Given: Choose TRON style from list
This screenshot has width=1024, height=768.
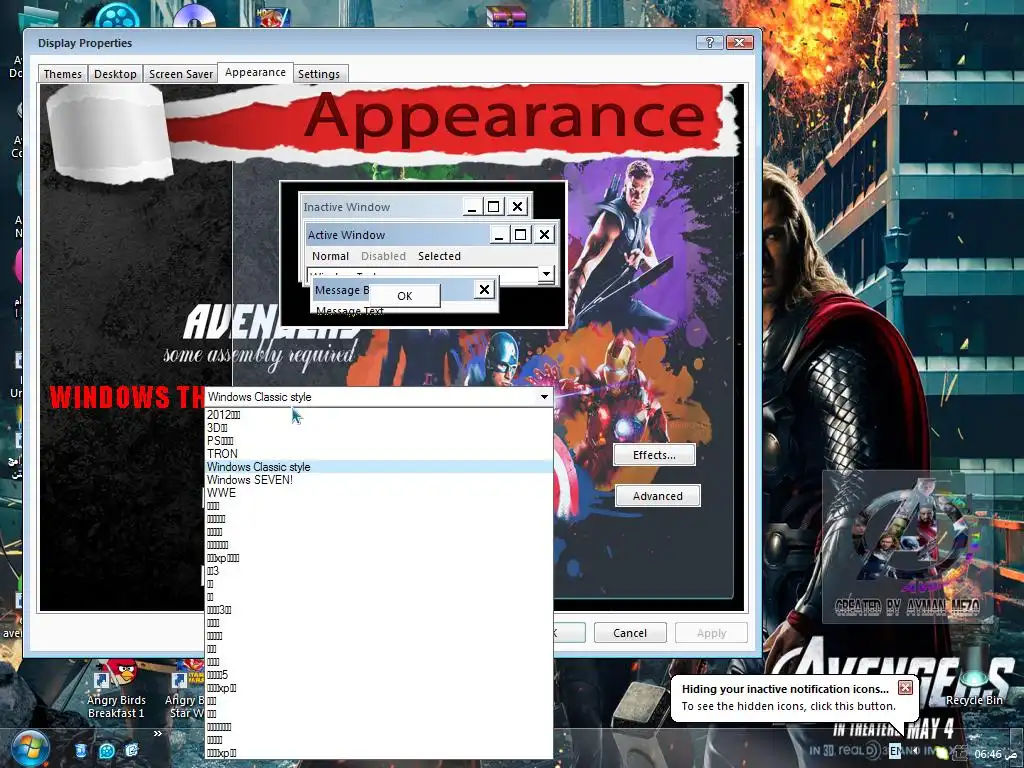Looking at the screenshot, I should 379,454.
